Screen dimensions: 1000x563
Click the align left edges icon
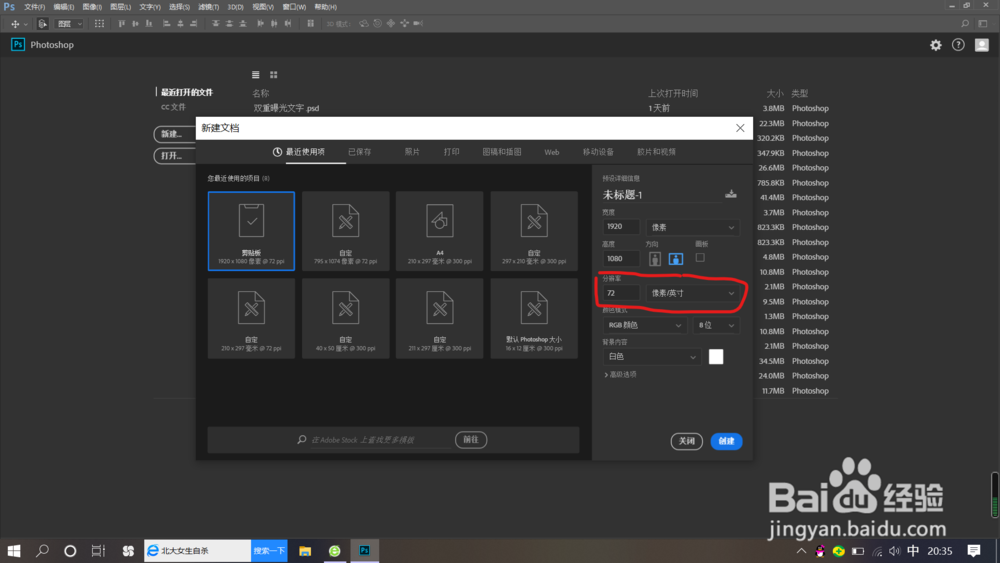click(166, 24)
